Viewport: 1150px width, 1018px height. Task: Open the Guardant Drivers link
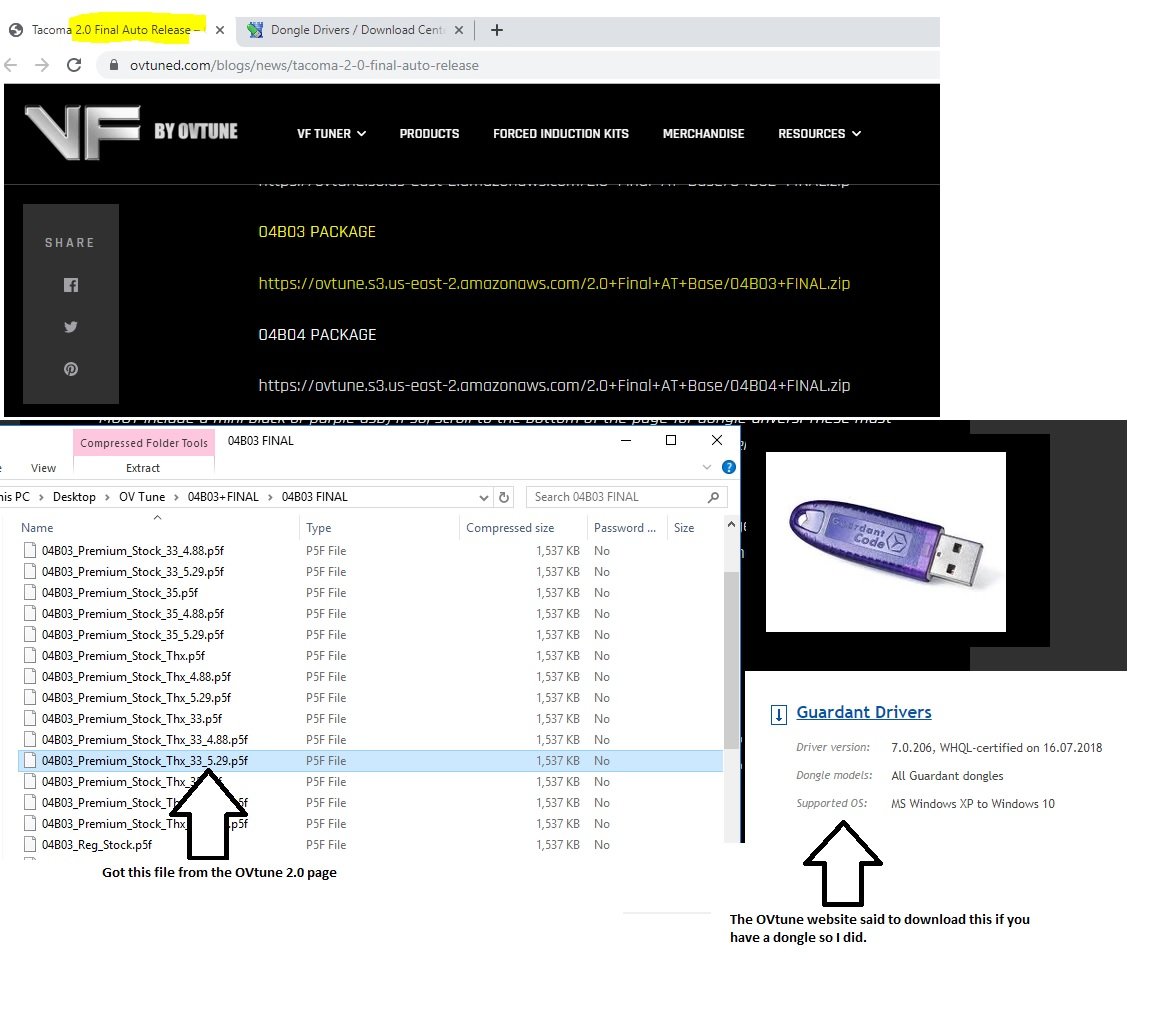pos(864,712)
